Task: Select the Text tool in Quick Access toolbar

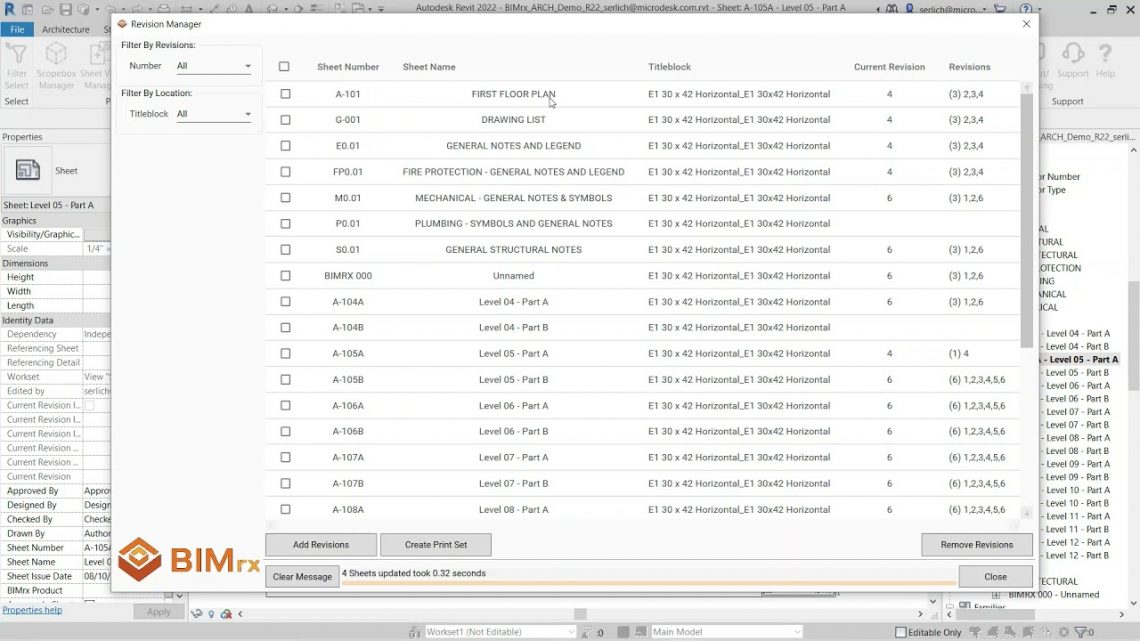Action: [247, 8]
